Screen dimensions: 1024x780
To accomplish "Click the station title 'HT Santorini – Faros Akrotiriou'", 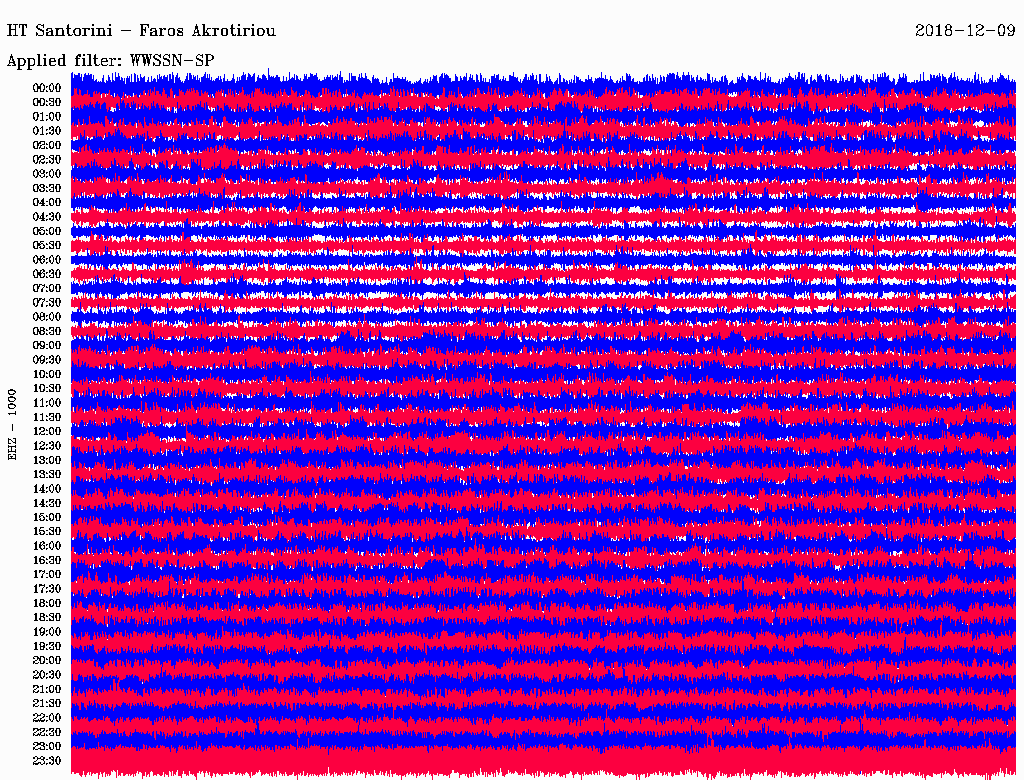I will pos(141,31).
